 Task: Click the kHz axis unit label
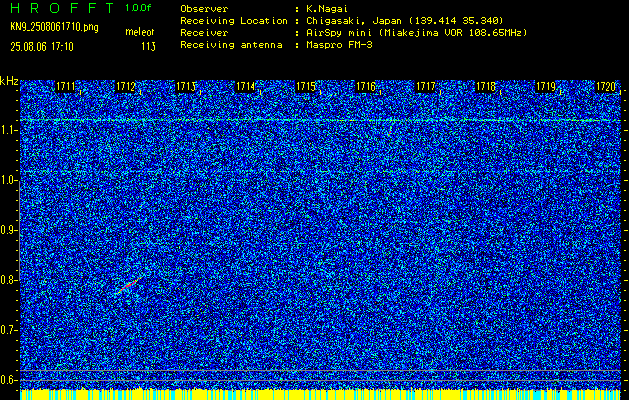pos(9,81)
